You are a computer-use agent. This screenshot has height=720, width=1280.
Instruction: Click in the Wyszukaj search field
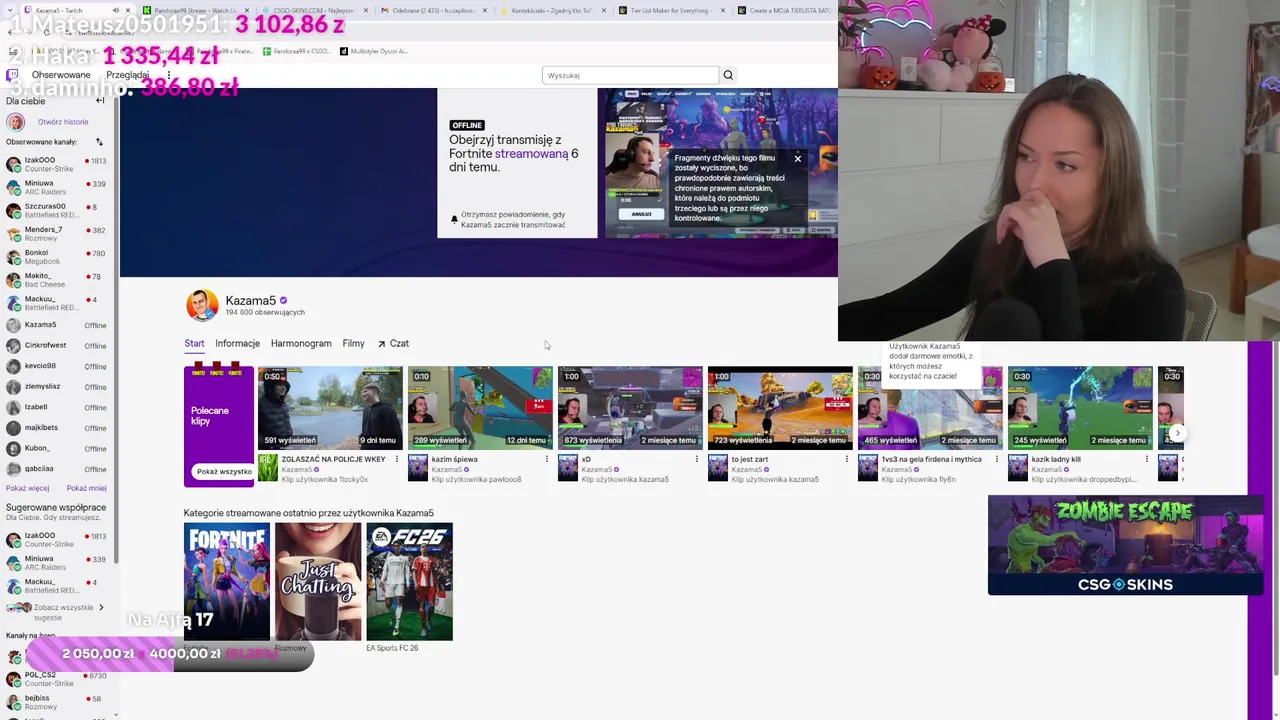tap(630, 75)
